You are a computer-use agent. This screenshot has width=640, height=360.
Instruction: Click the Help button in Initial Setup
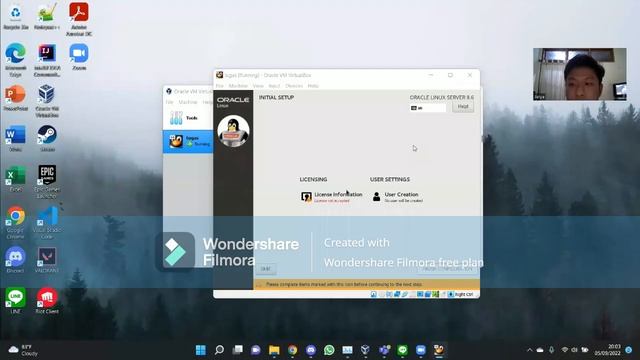coord(463,107)
